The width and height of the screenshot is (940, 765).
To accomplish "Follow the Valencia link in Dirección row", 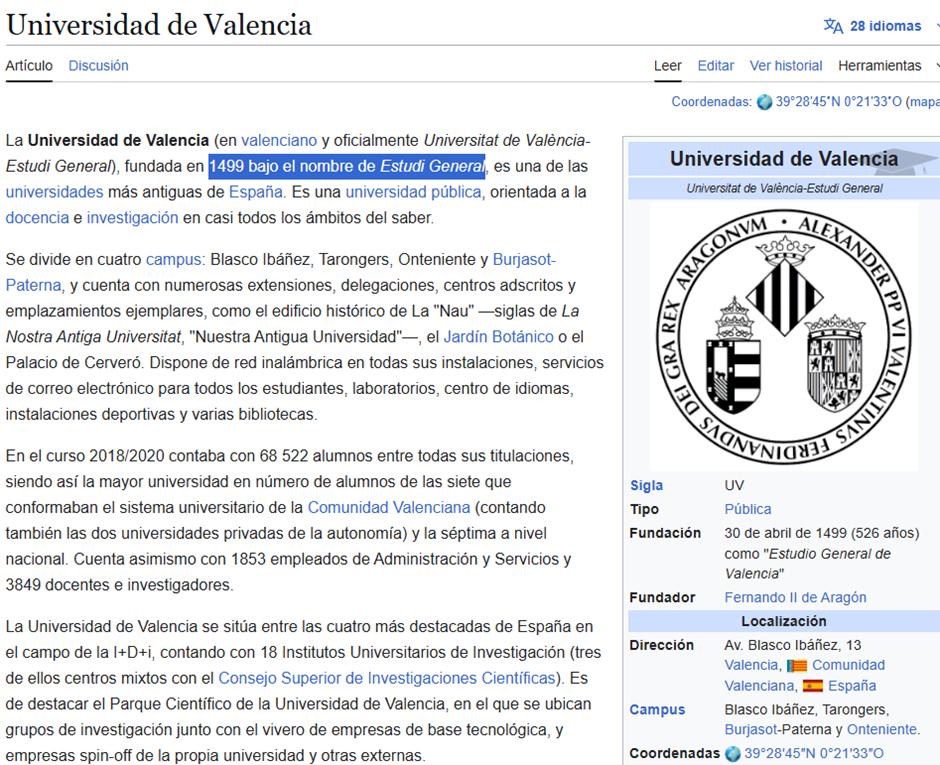I will point(751,665).
